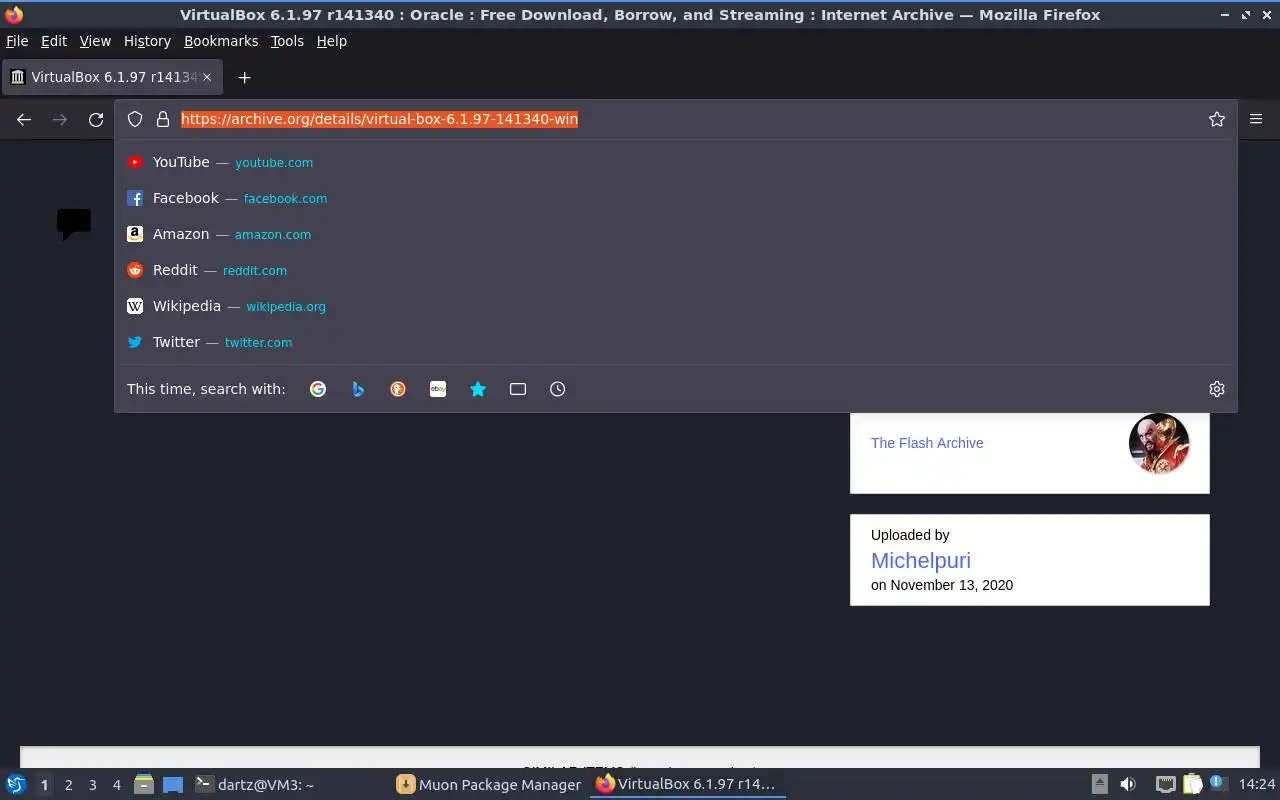Open removable media tray icon
Image resolution: width=1280 pixels, height=800 pixels.
(x=1099, y=784)
